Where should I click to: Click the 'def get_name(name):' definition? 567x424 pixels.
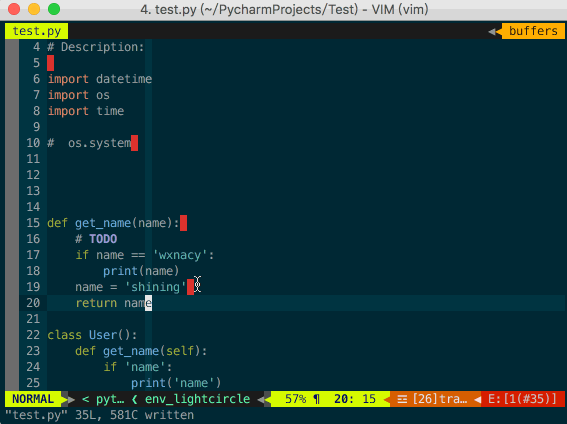click(x=113, y=223)
